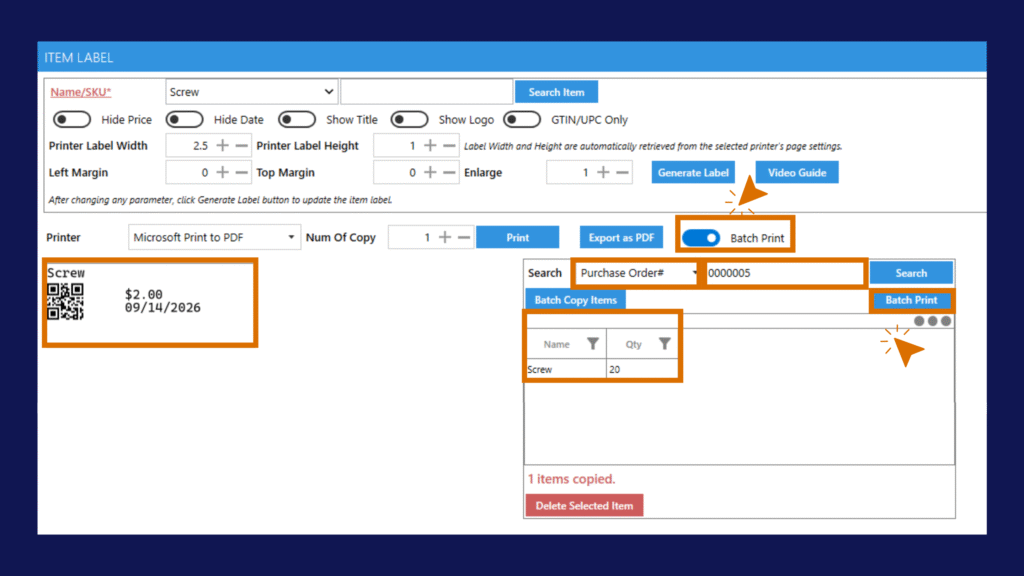
Task: Increase Top Margin with plus icon
Action: point(430,172)
